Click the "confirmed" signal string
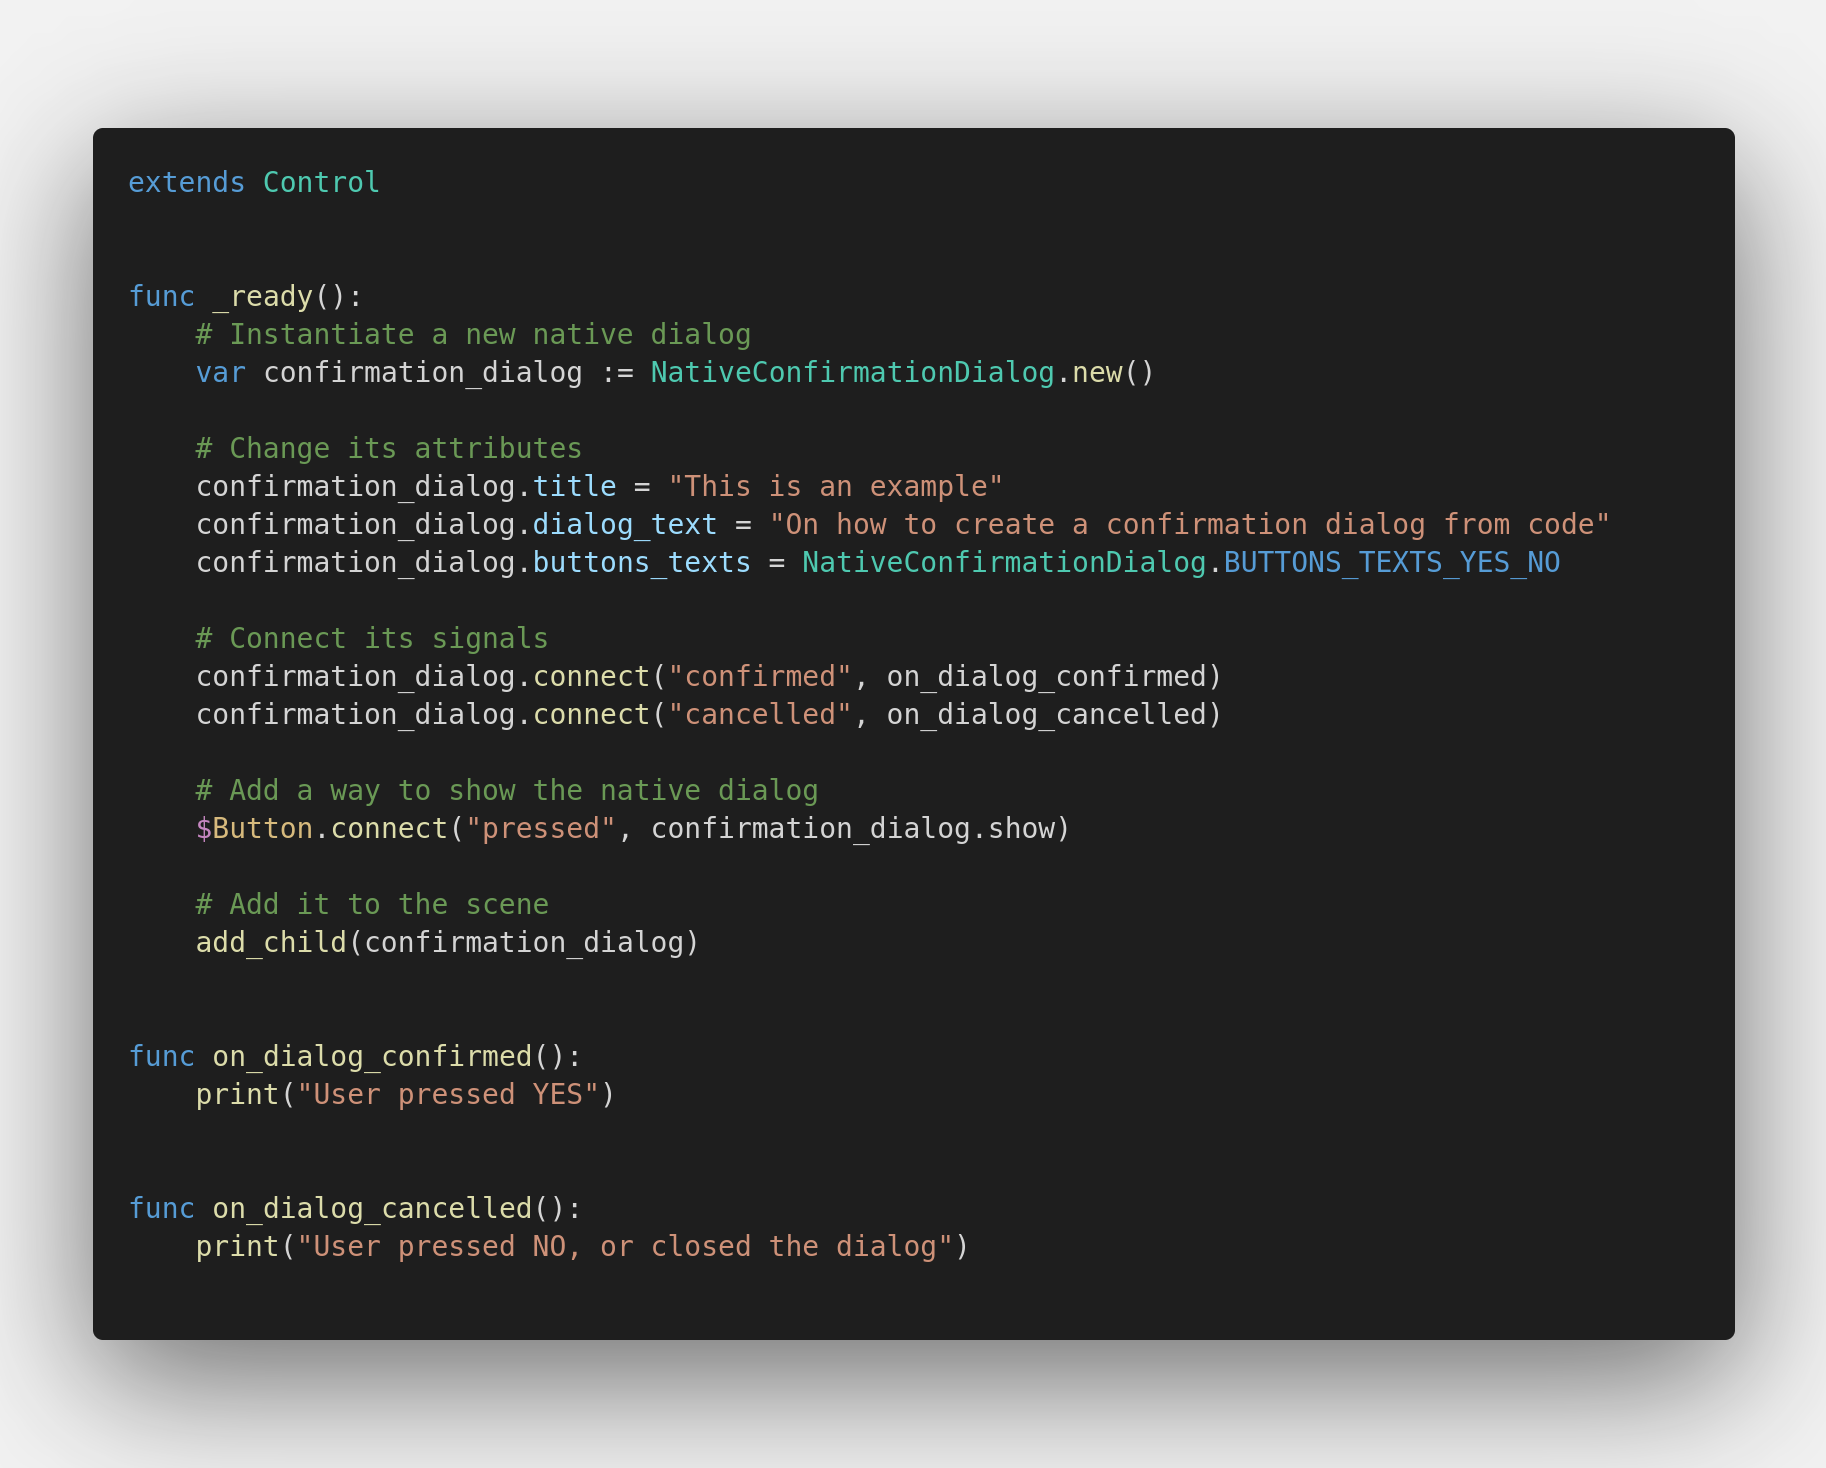The image size is (1826, 1468). 760,676
